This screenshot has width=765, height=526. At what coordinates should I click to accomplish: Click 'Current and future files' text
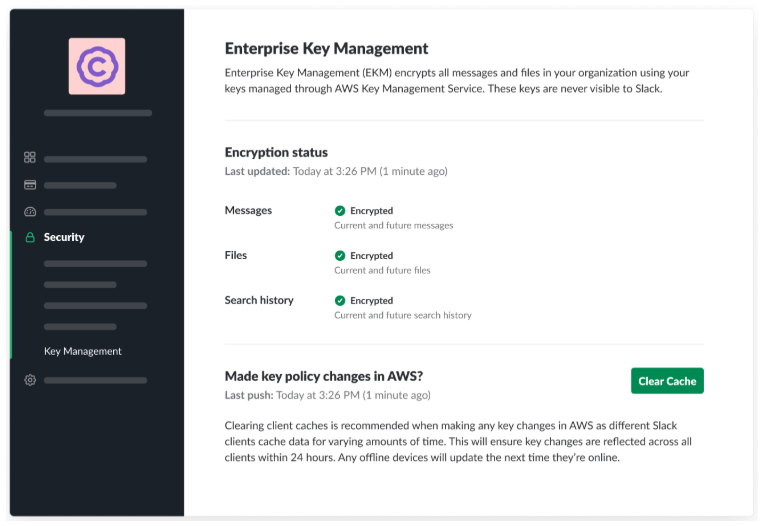382,270
